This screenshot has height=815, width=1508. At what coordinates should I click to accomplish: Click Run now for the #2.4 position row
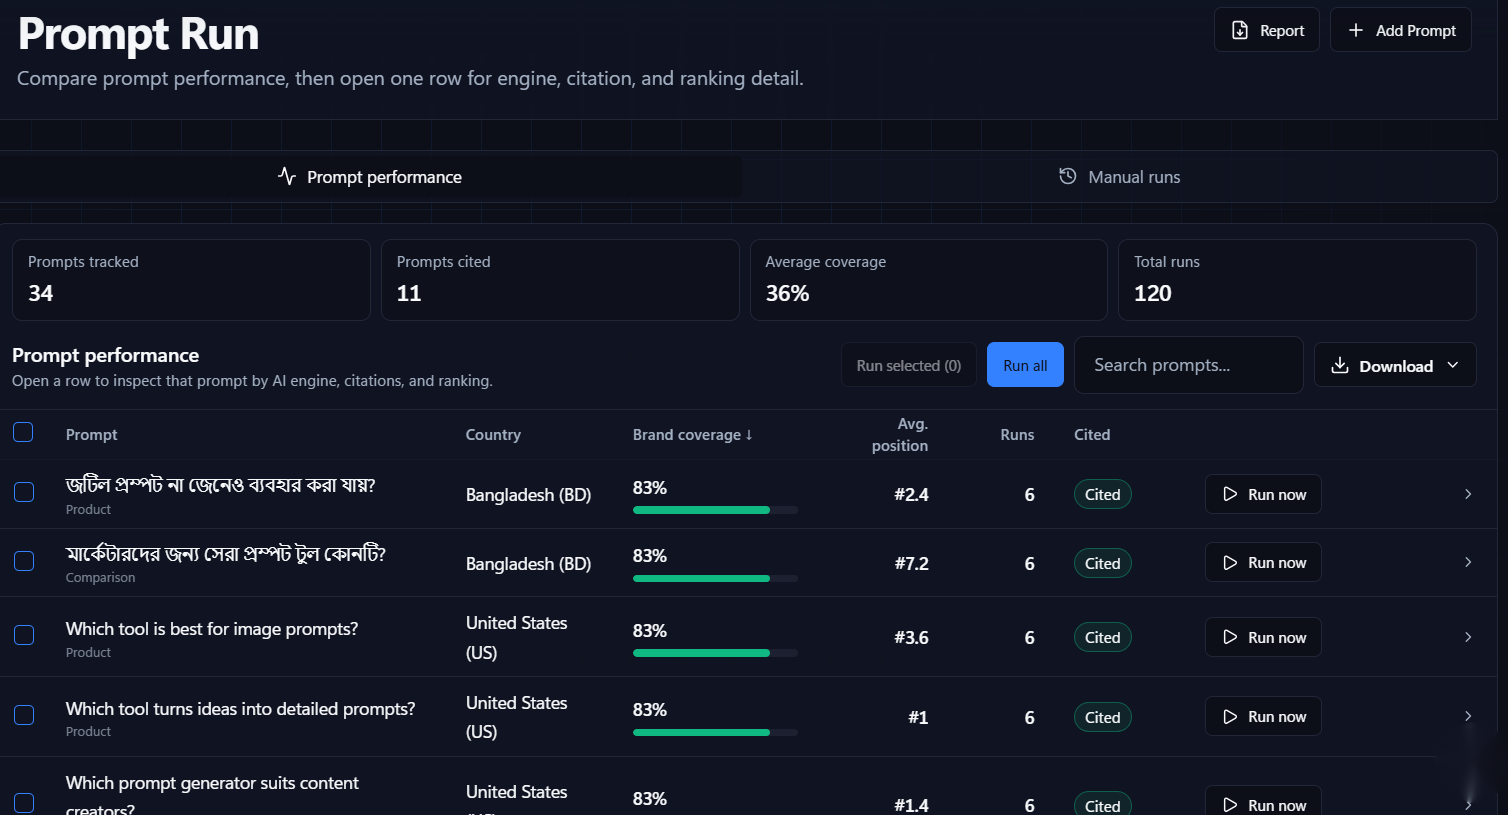click(1263, 494)
